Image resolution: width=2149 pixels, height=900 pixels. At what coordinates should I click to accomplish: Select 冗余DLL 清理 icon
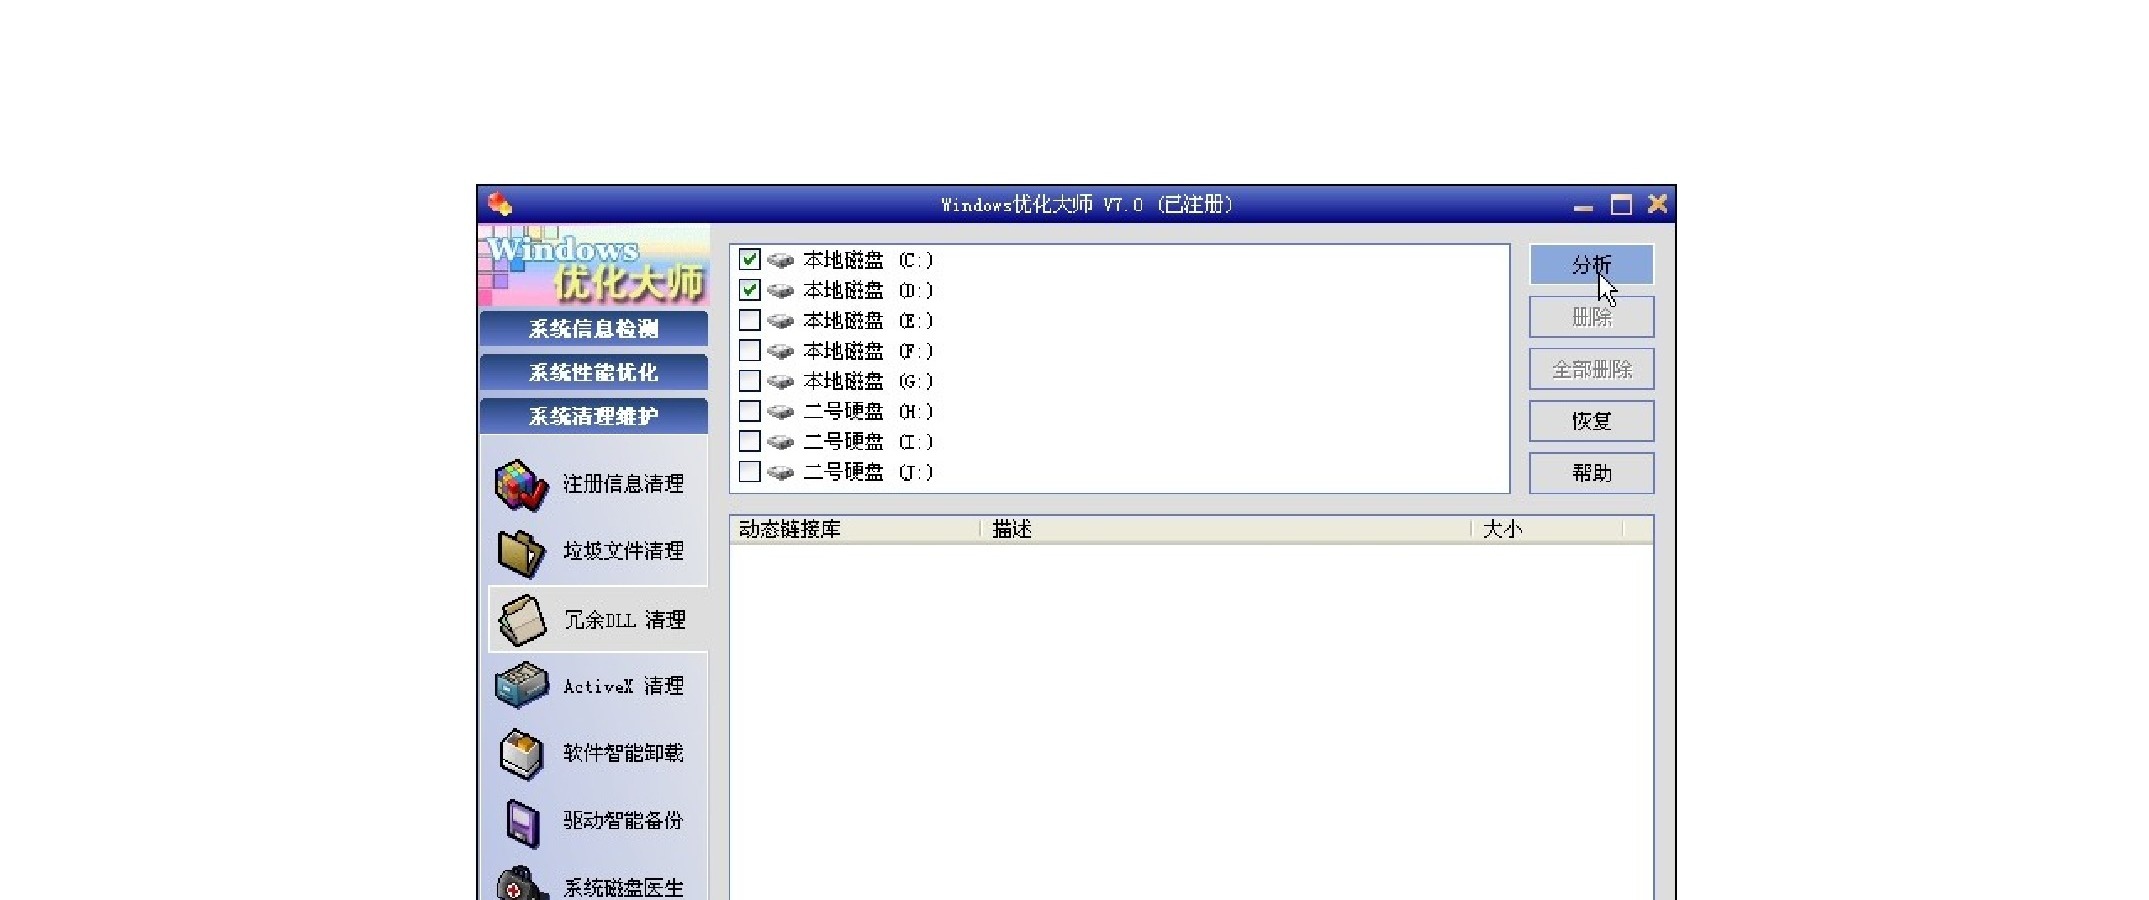pos(522,620)
